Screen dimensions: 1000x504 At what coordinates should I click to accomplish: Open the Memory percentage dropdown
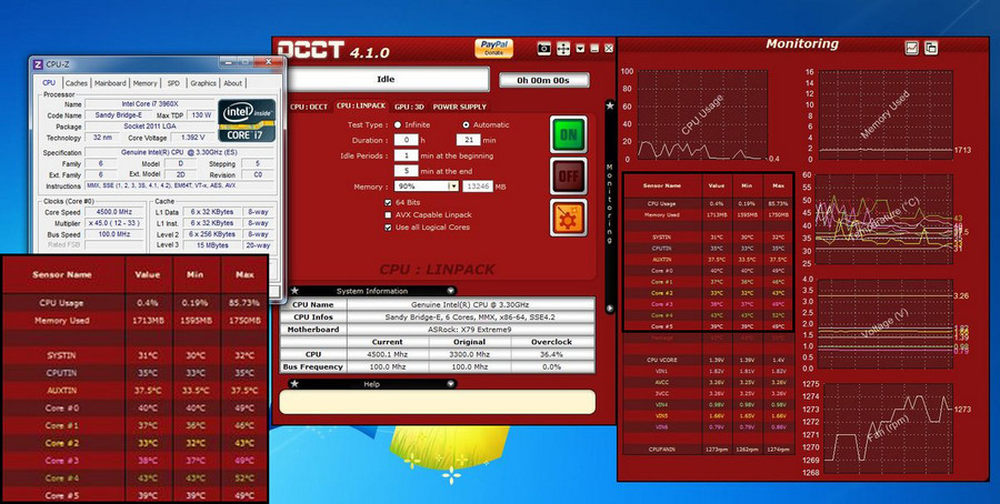coord(453,186)
